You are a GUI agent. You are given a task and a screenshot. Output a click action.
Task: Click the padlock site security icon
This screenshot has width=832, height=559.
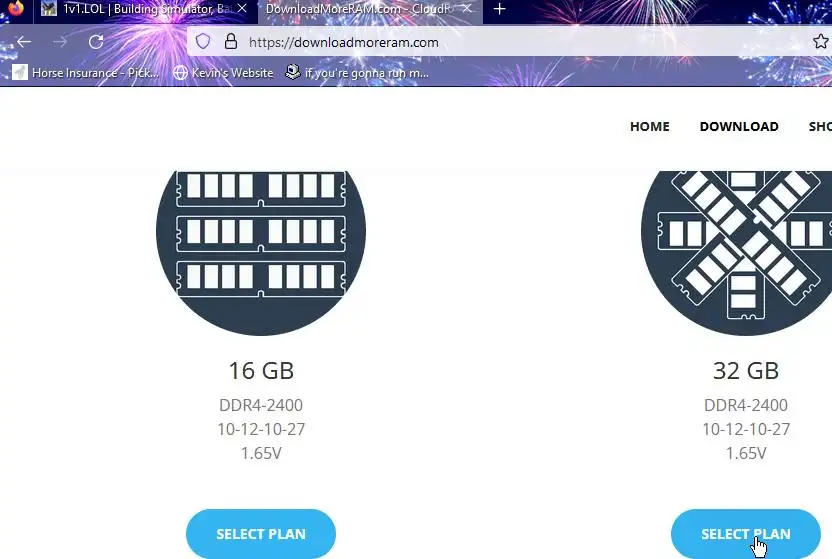point(231,41)
